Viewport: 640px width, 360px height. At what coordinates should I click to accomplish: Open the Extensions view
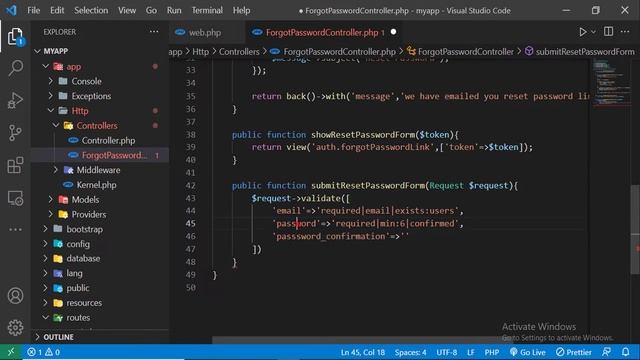coord(16,165)
